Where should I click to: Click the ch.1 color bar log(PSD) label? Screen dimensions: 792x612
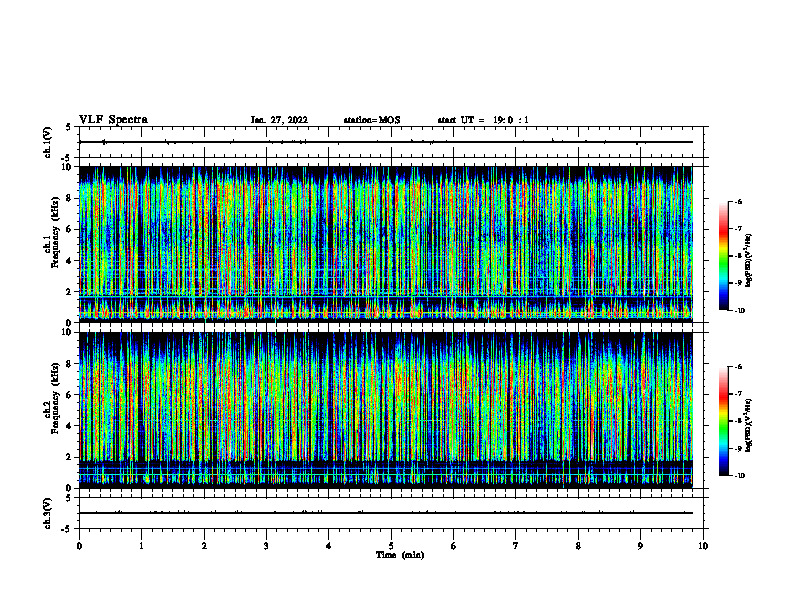click(x=749, y=261)
